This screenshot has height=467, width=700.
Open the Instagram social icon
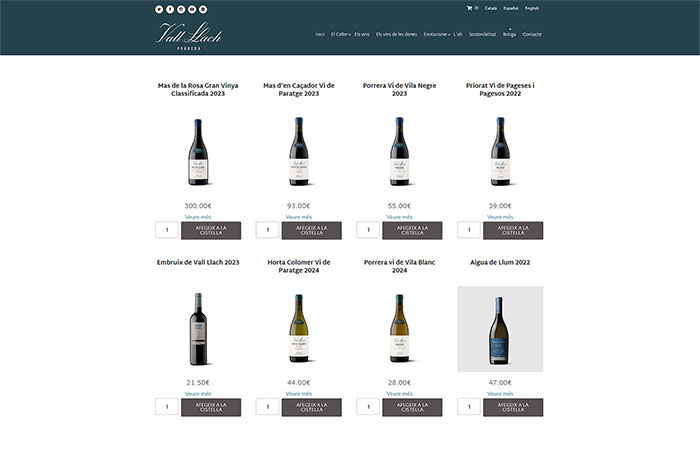180,9
